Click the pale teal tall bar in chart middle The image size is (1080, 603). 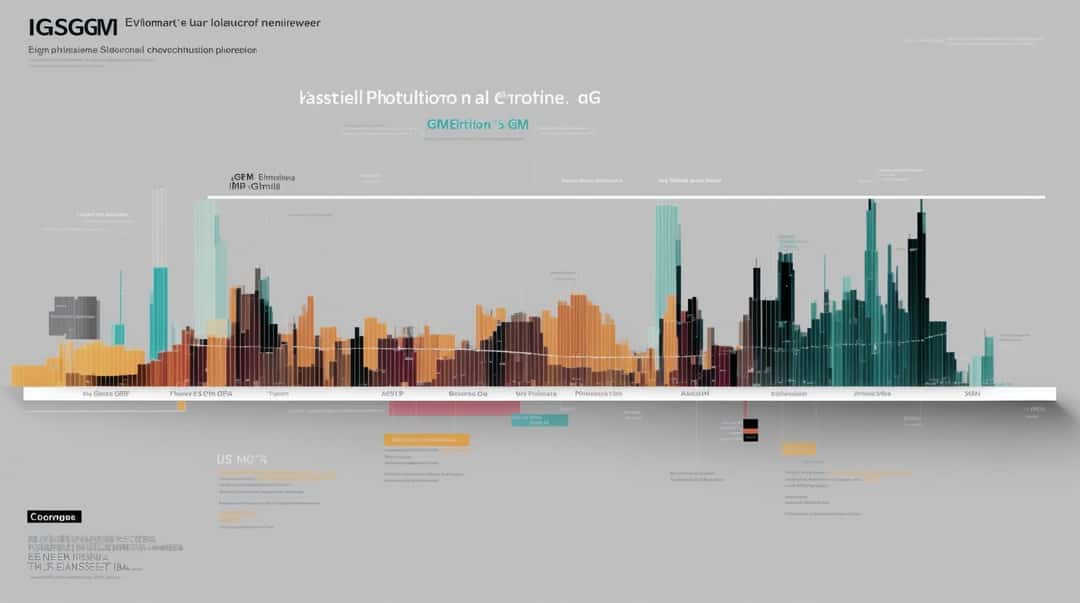(x=666, y=262)
